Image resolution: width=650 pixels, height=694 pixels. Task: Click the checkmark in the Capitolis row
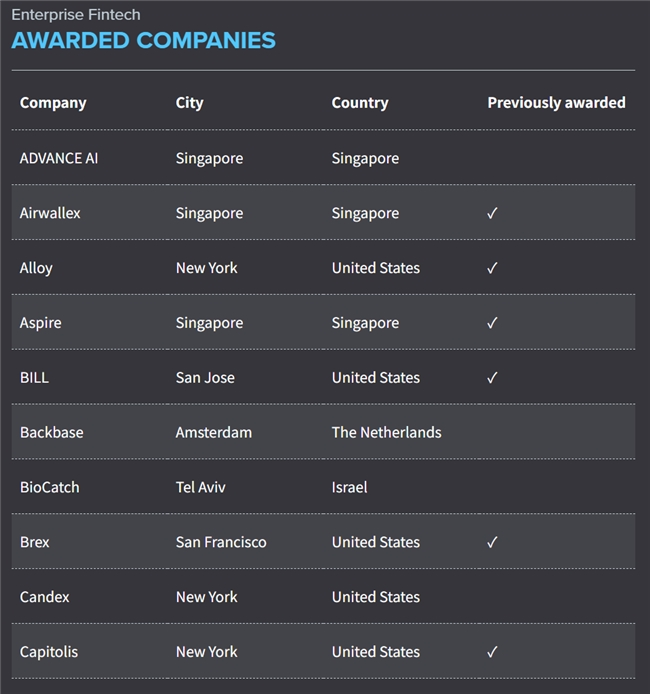492,652
